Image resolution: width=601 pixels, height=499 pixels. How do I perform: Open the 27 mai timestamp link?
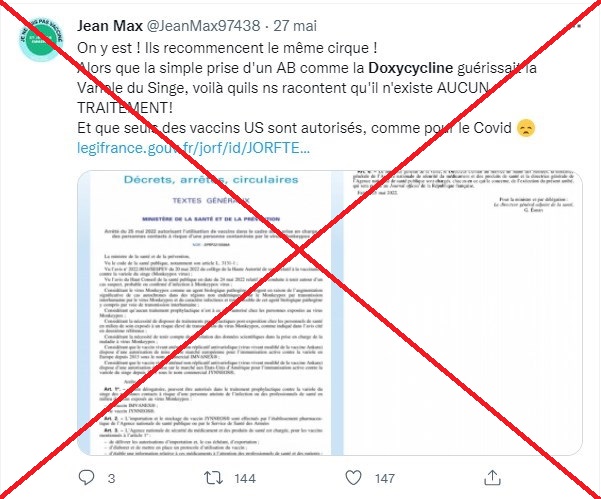click(x=295, y=26)
